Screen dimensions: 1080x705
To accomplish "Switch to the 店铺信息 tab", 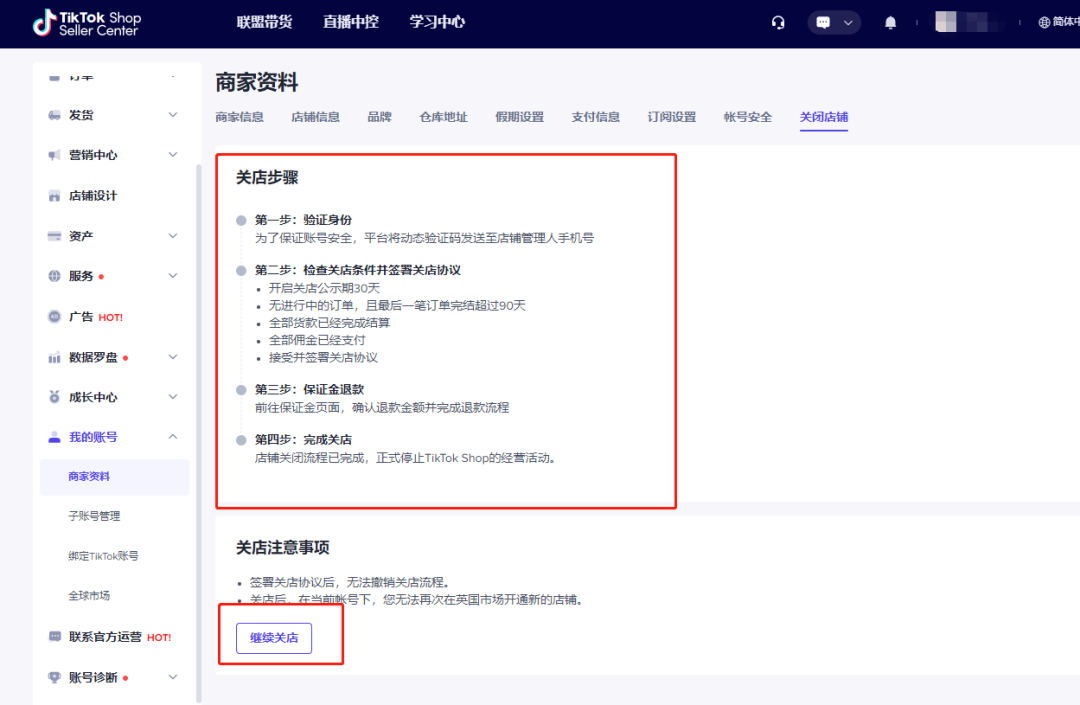I will 315,117.
